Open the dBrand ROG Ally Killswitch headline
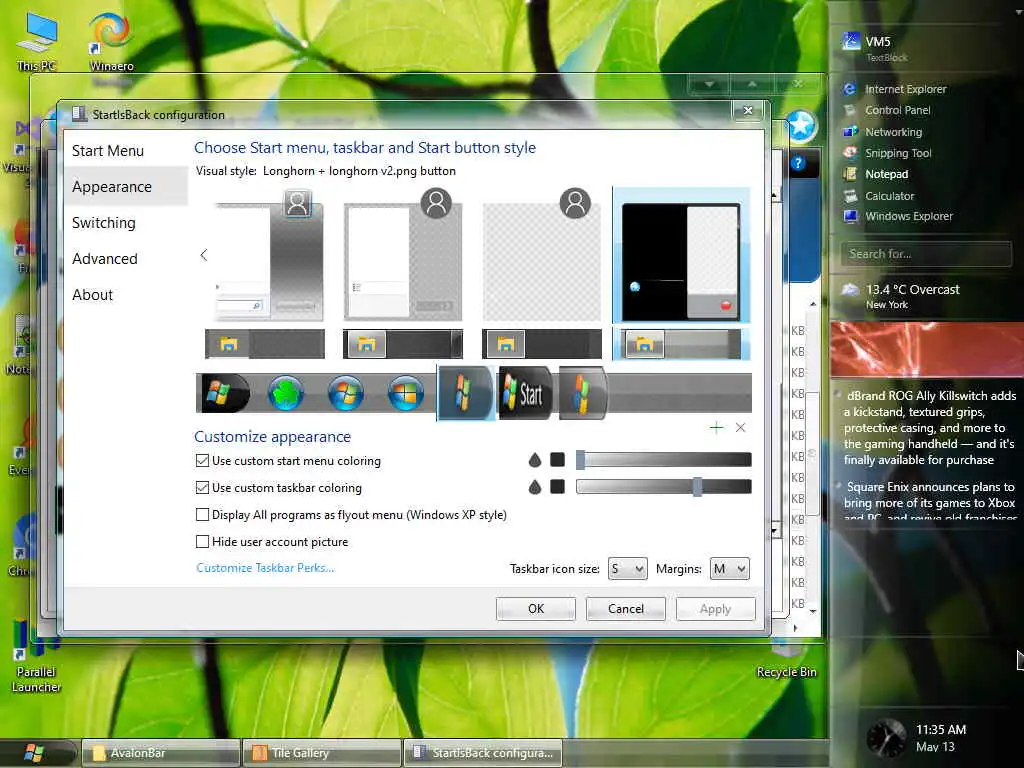The image size is (1024, 768). click(x=929, y=428)
